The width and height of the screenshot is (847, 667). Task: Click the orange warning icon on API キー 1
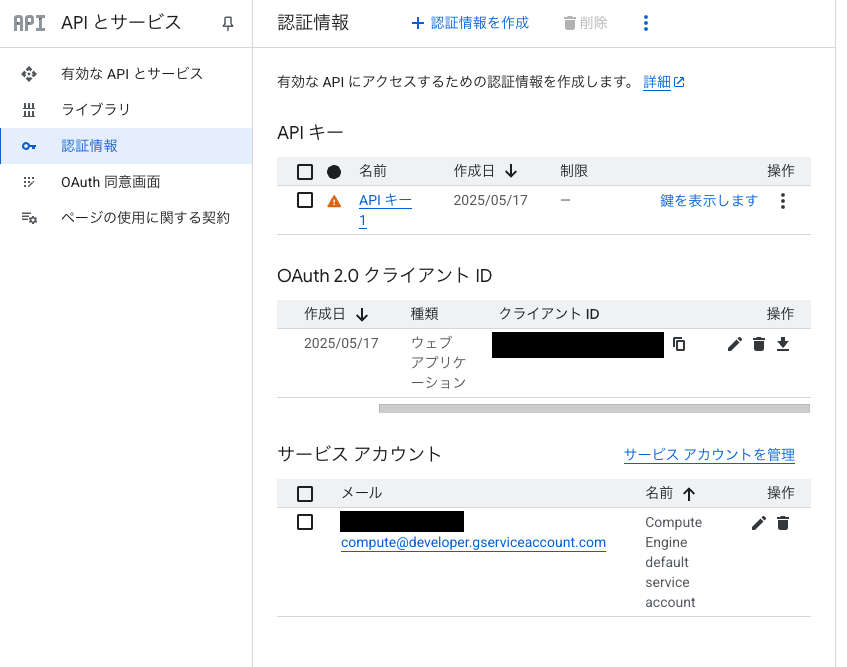tap(334, 201)
